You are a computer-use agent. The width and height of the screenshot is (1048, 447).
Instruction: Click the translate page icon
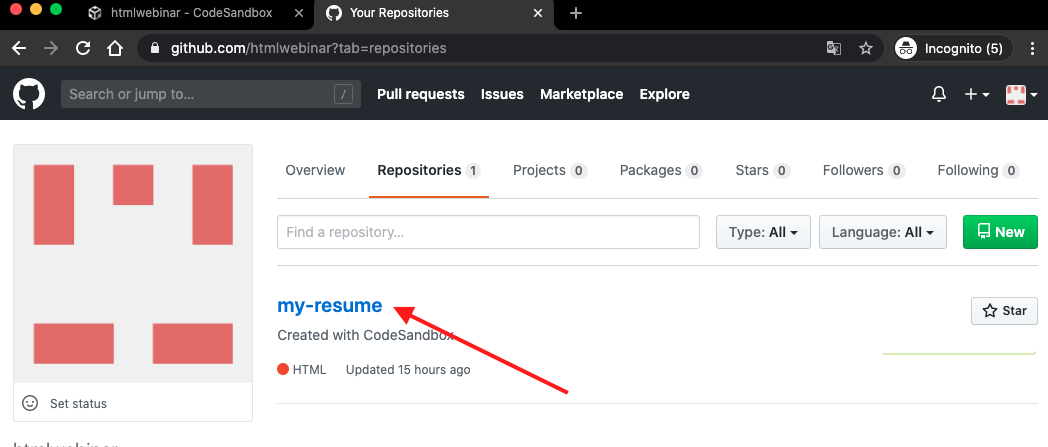click(x=833, y=48)
